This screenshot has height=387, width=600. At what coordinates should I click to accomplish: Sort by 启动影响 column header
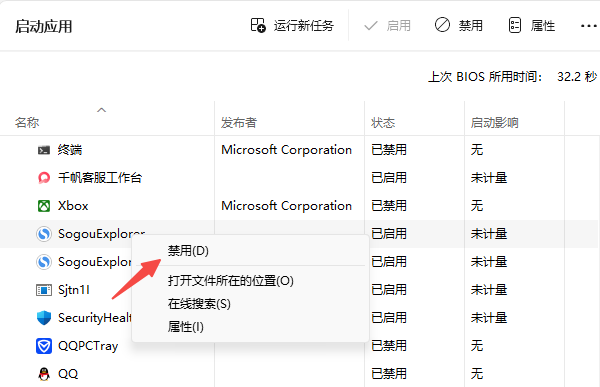coord(494,123)
